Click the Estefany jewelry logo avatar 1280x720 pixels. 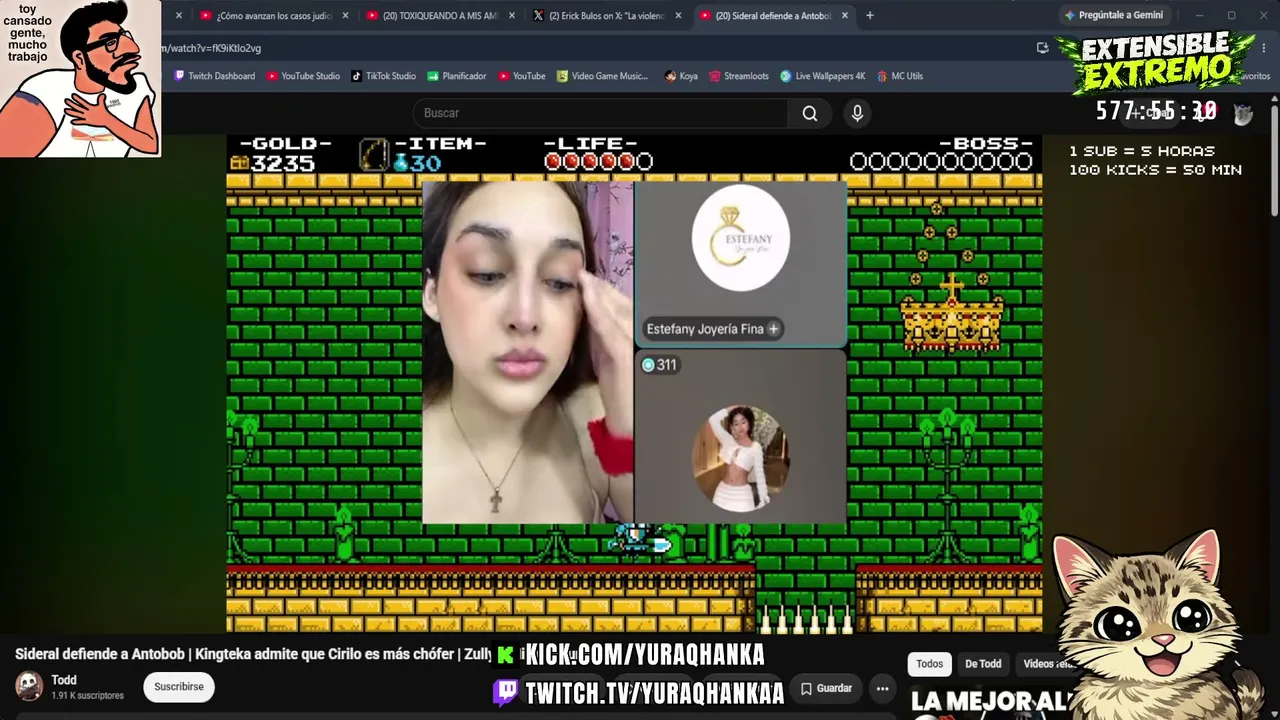tap(740, 238)
